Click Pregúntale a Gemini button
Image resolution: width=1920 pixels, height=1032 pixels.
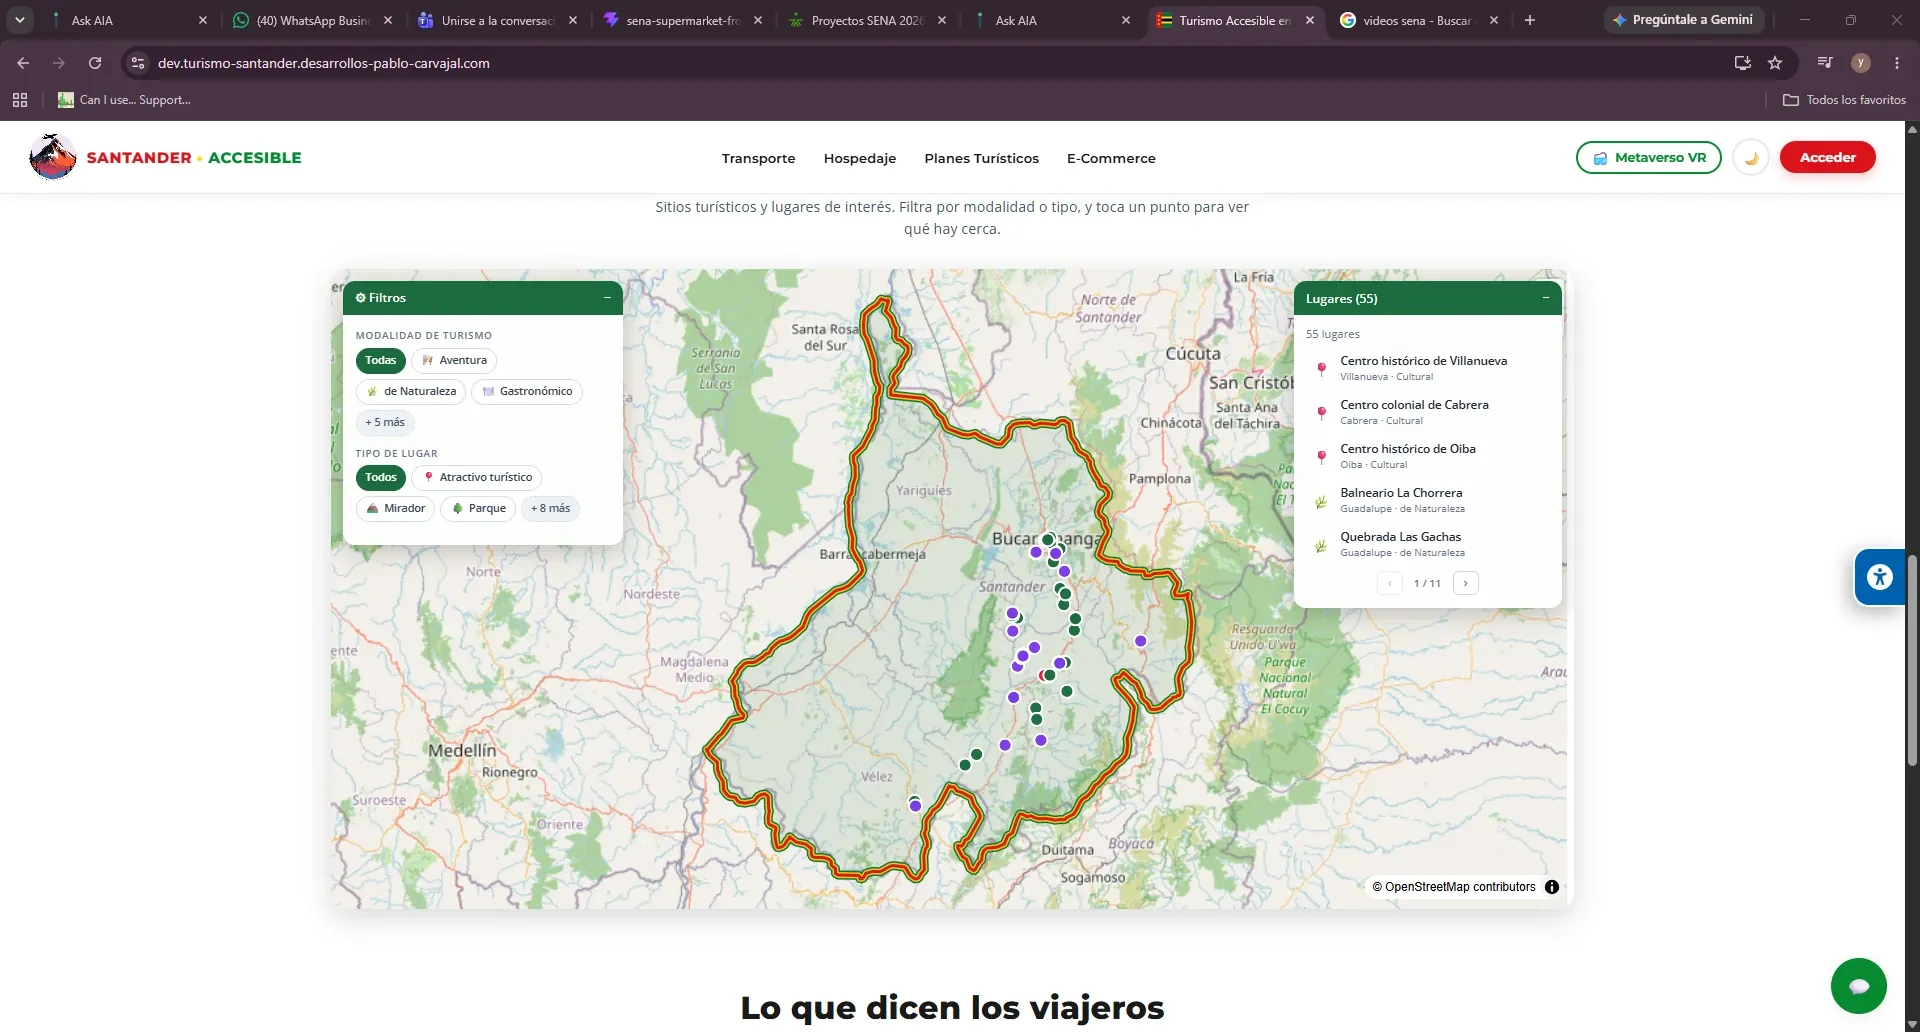1683,20
